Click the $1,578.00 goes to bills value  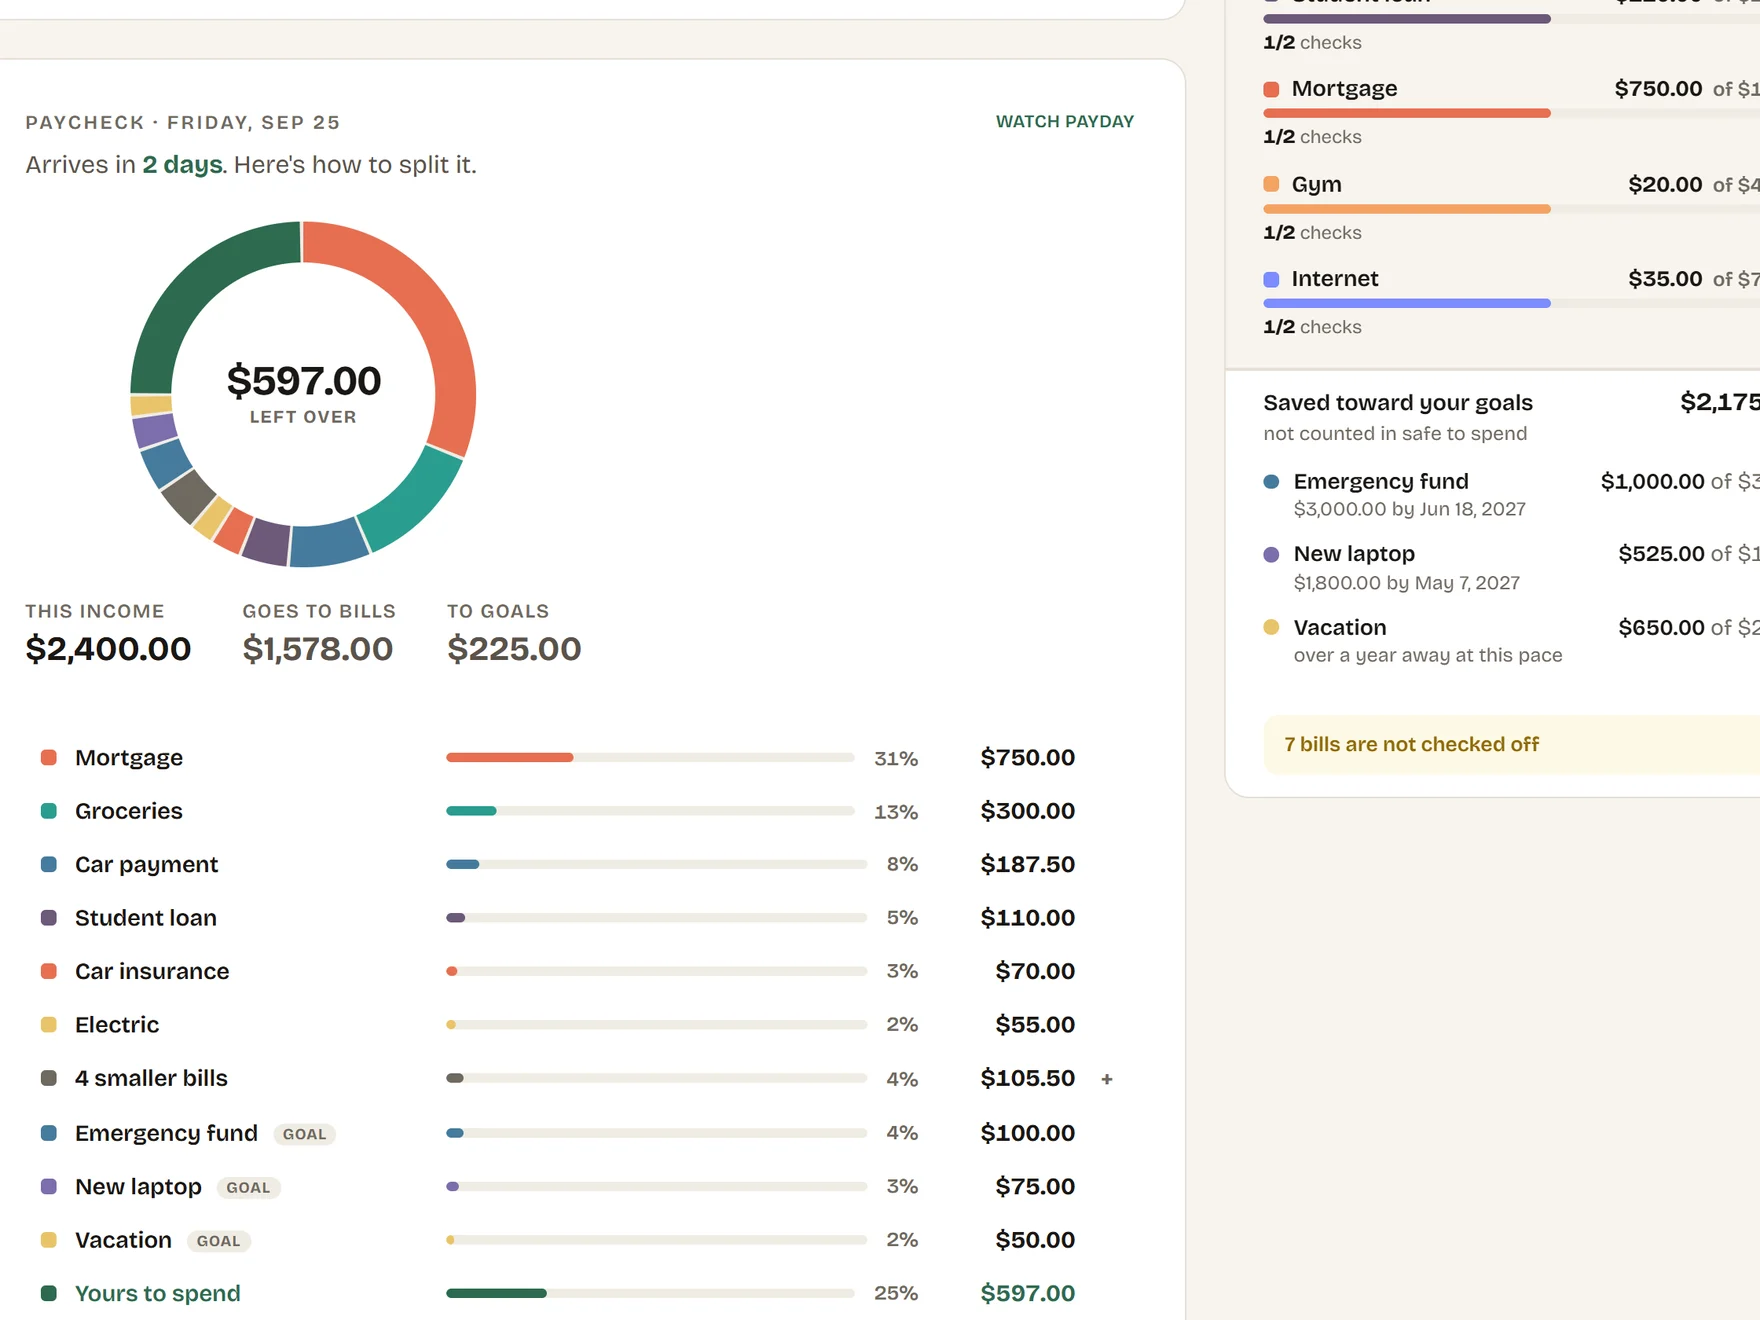(x=318, y=649)
